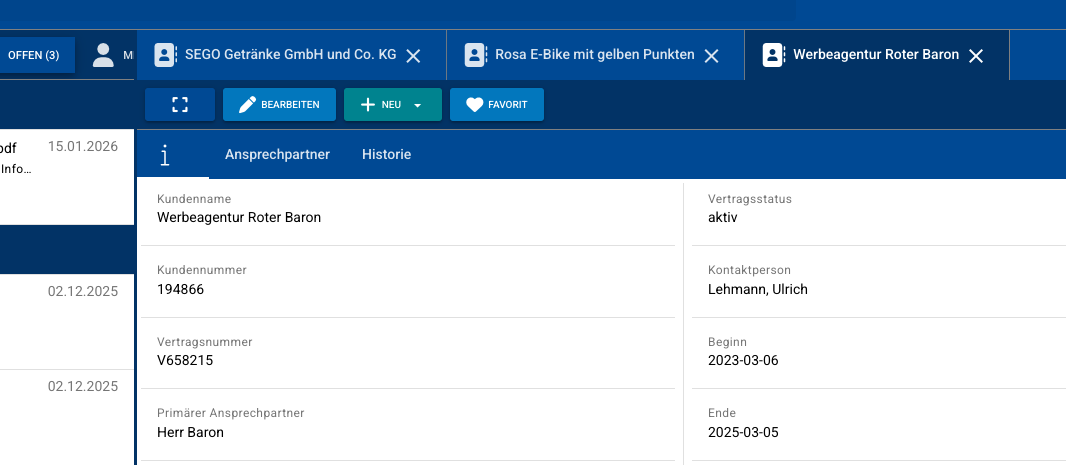Viewport: 1066px width, 465px height.
Task: Close the Rosa E-Bike tab
Action: (712, 56)
